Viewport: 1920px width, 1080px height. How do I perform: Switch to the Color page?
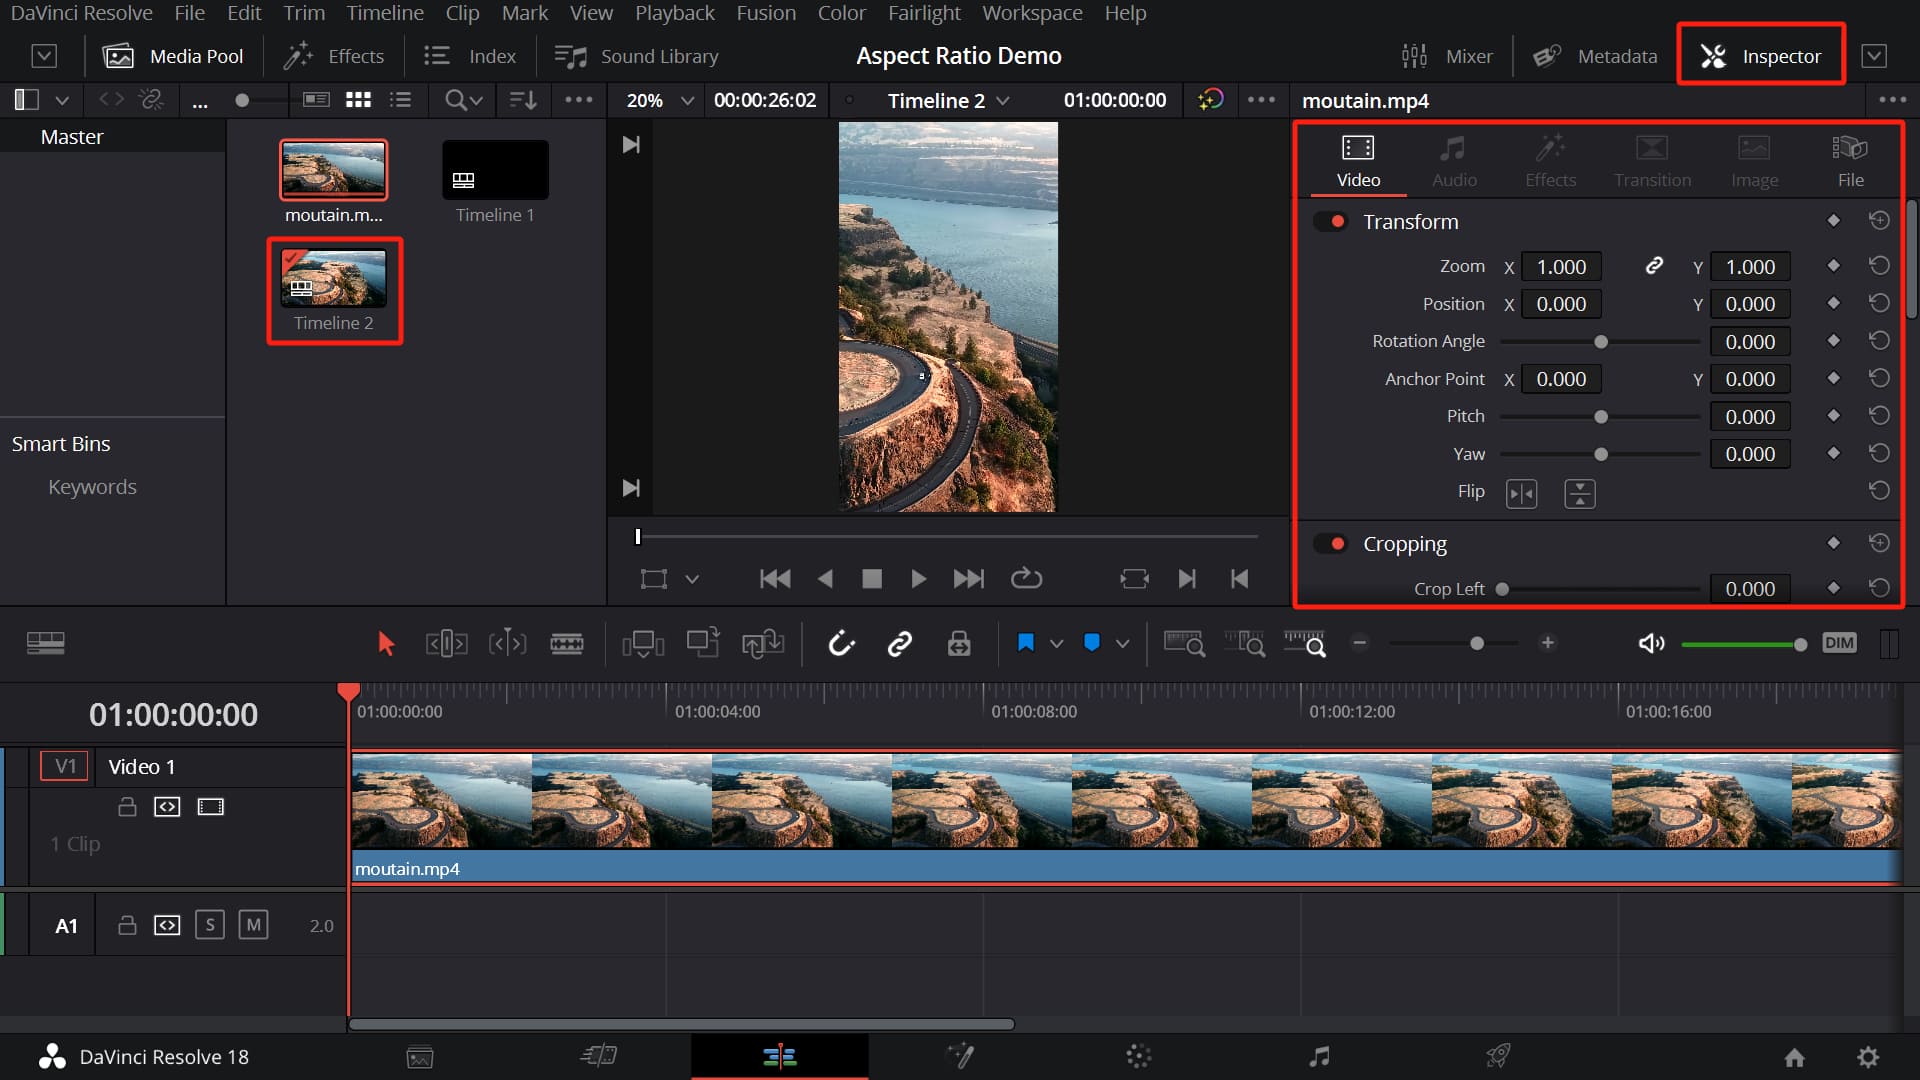click(x=1140, y=1056)
